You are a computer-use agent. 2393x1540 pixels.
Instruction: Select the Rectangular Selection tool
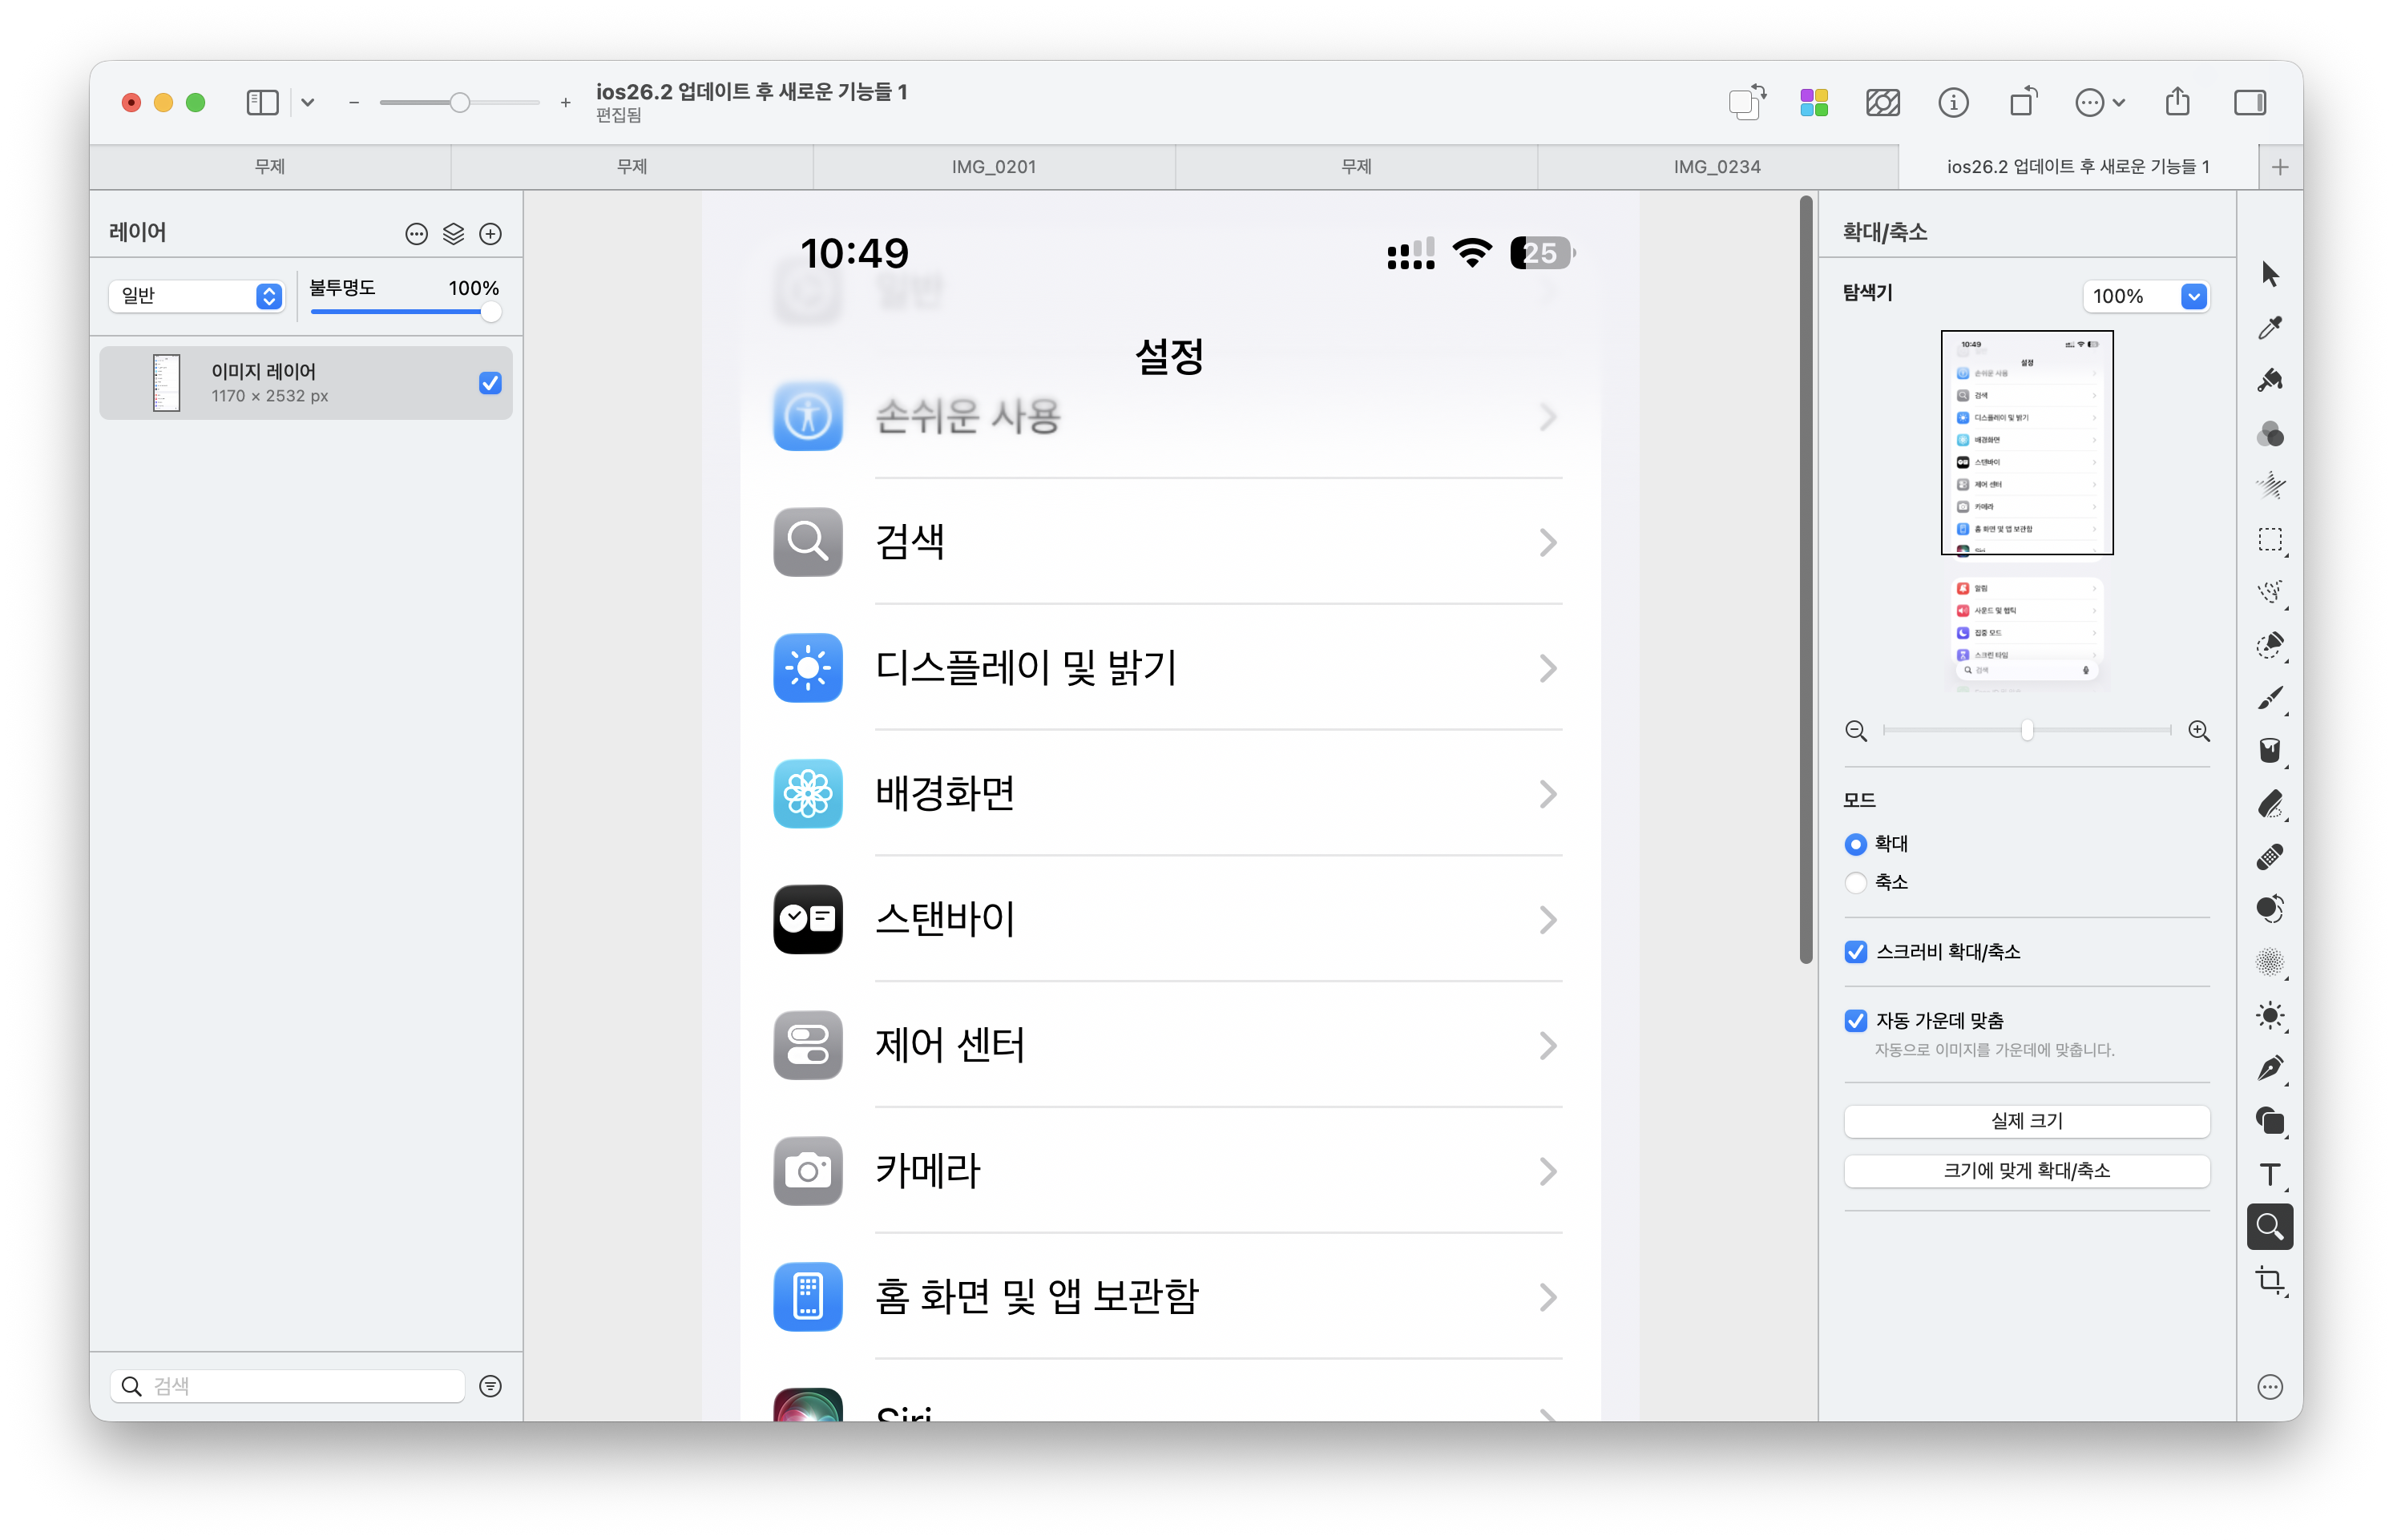pyautogui.click(x=2270, y=540)
